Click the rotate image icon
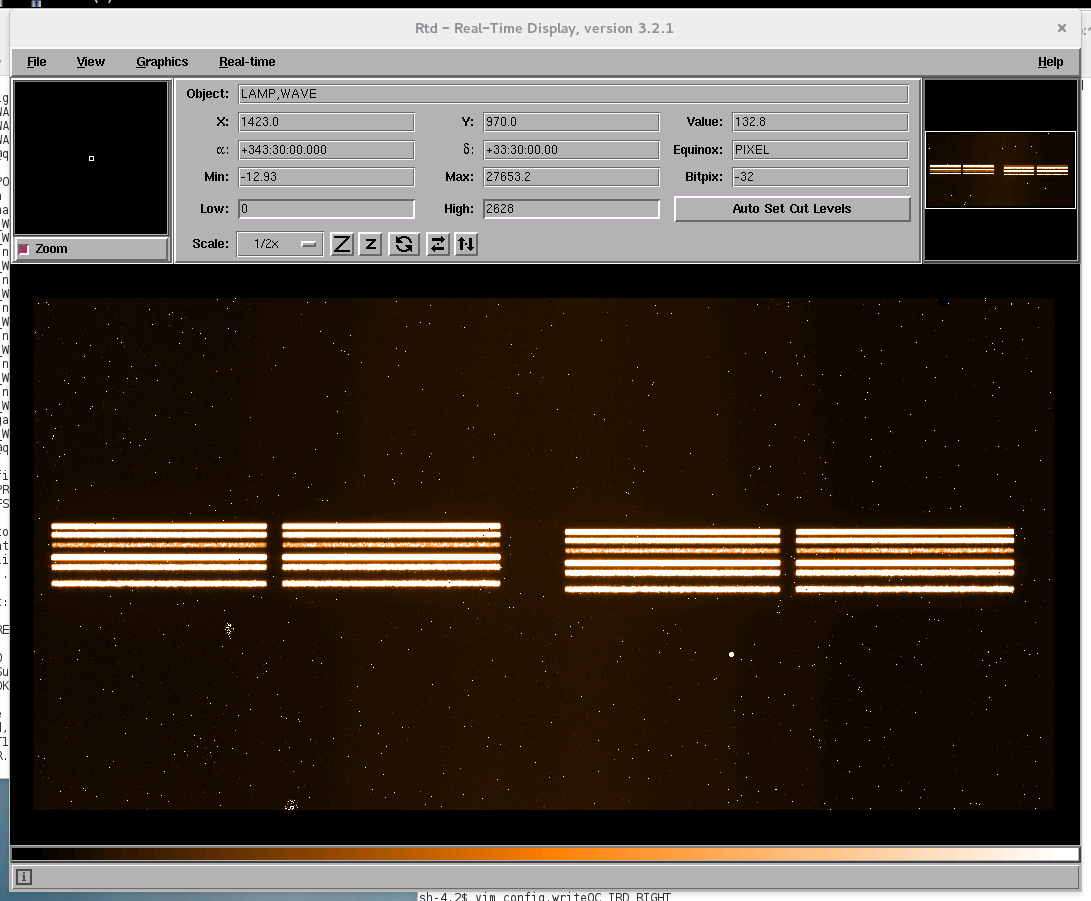The image size is (1091, 901). 404,244
